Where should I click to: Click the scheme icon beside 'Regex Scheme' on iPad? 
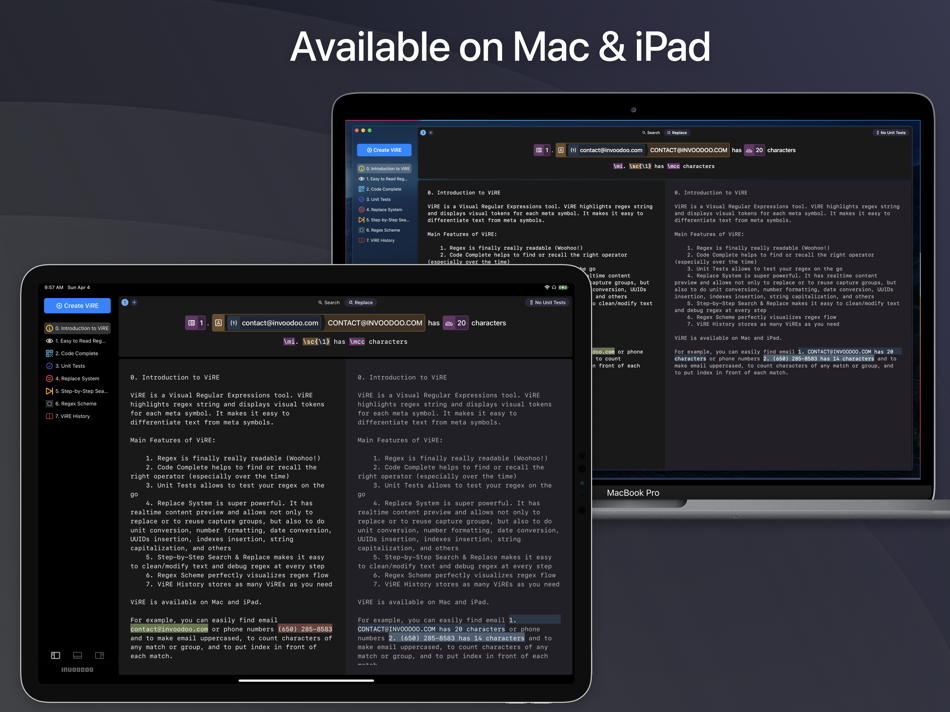point(49,404)
